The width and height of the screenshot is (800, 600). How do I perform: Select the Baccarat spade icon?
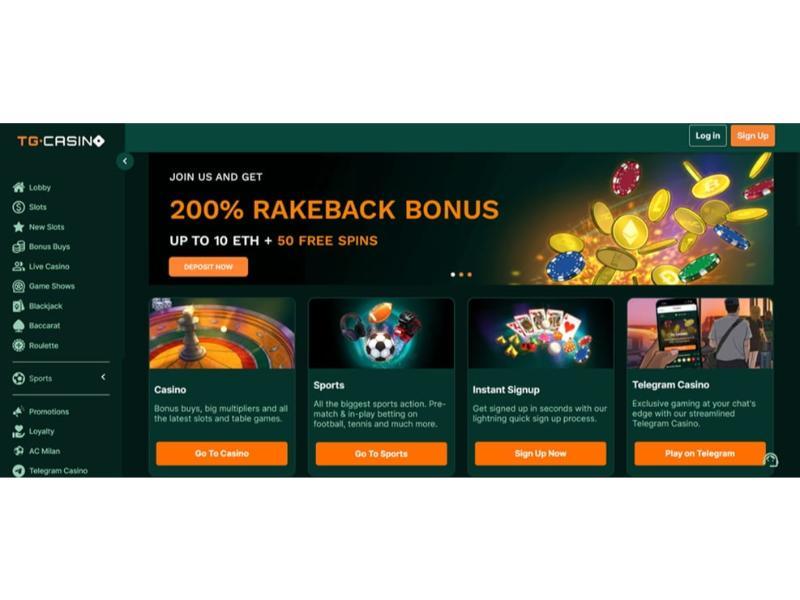(x=19, y=326)
